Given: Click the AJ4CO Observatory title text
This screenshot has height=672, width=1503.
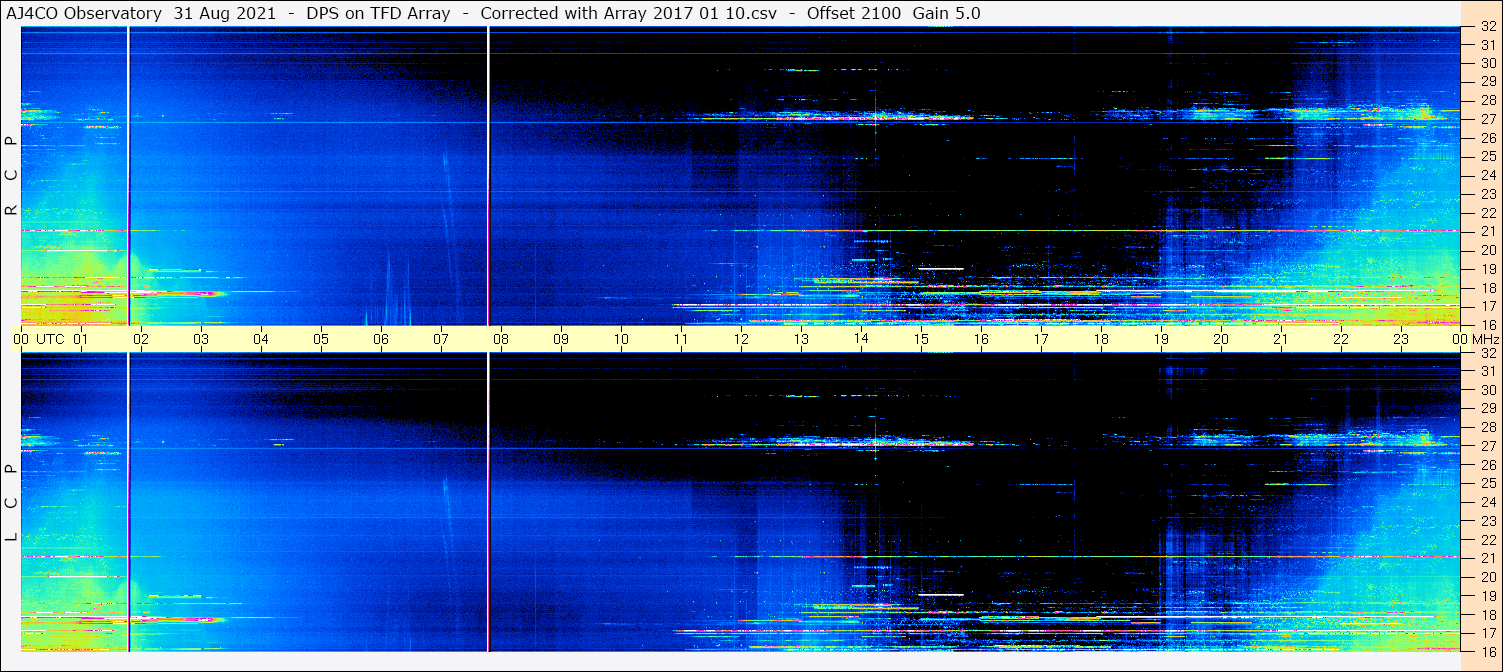Looking at the screenshot, I should (85, 13).
